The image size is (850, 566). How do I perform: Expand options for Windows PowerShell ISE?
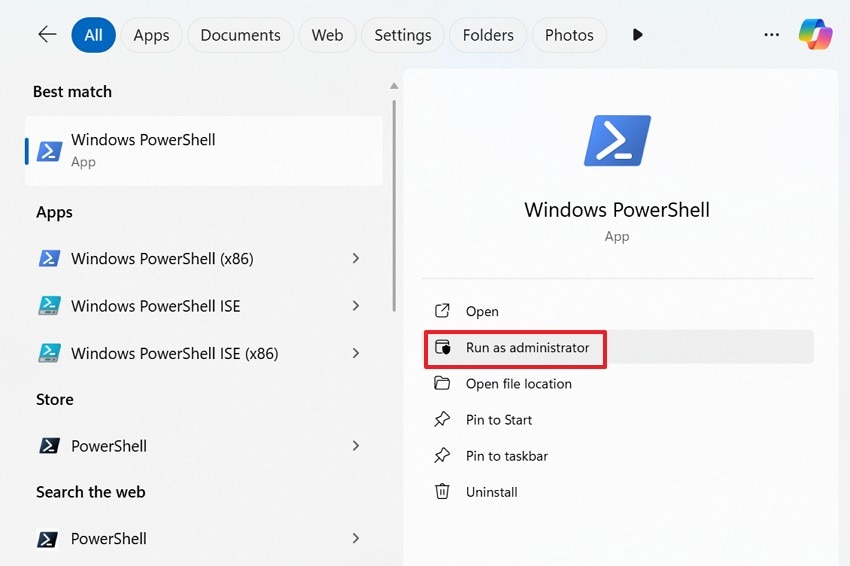click(356, 306)
